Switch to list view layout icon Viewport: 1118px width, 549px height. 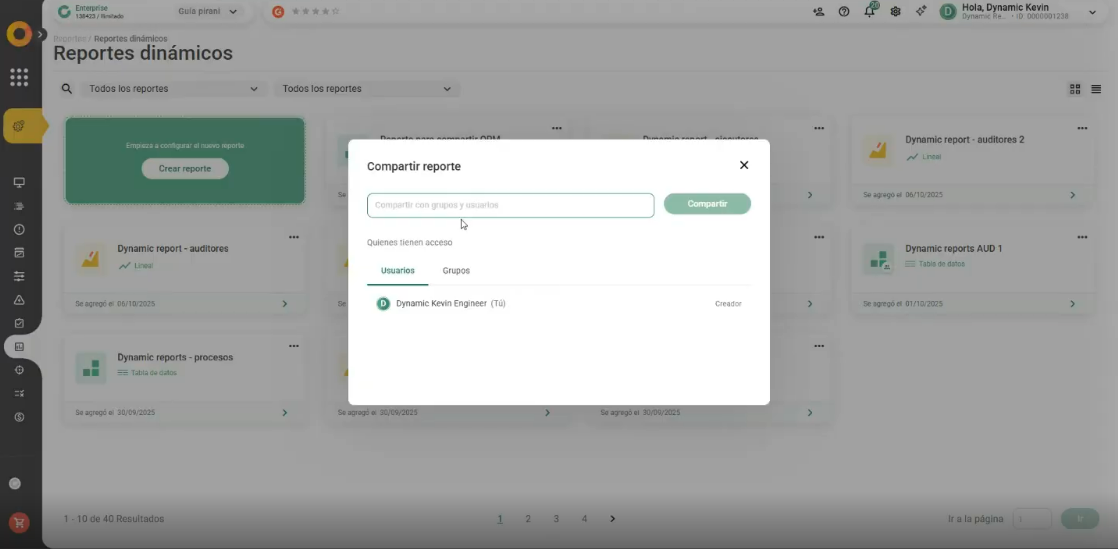1096,89
